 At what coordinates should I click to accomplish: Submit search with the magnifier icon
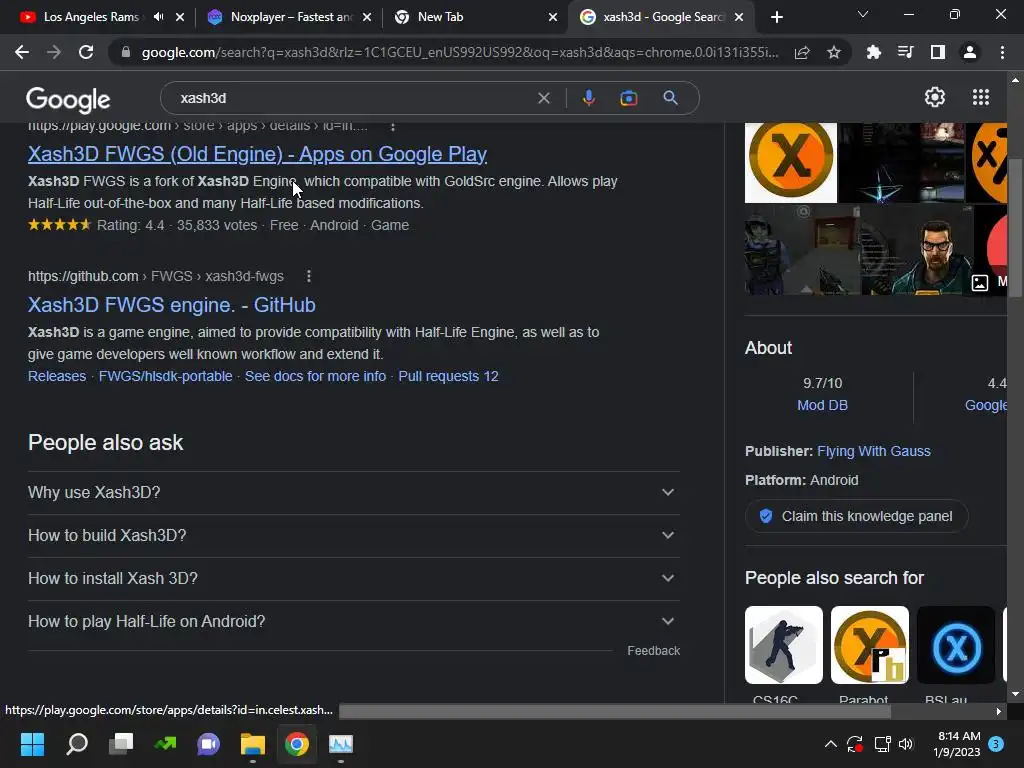click(x=670, y=98)
